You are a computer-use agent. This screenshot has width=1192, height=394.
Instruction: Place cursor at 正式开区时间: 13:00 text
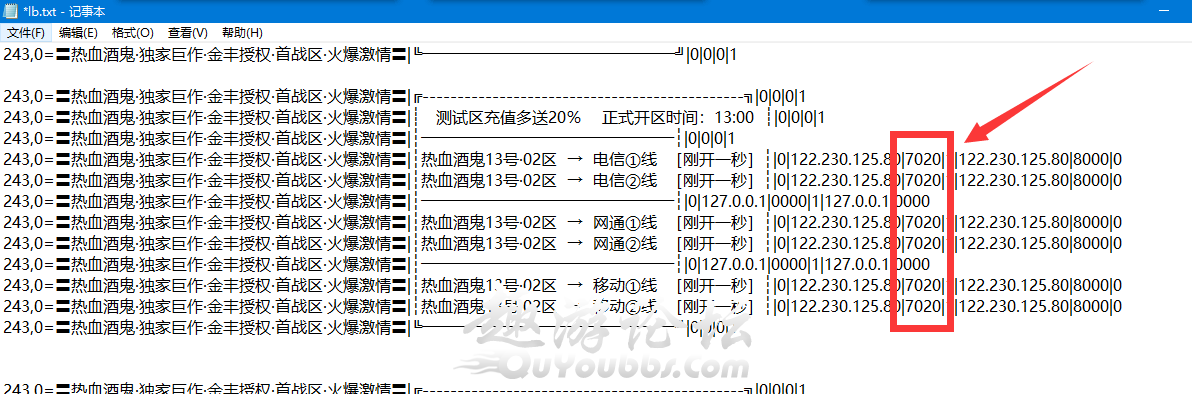click(678, 118)
